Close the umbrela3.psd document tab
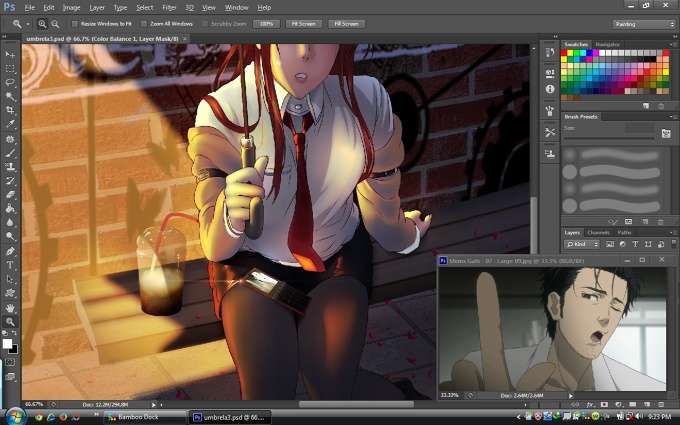 tap(184, 39)
